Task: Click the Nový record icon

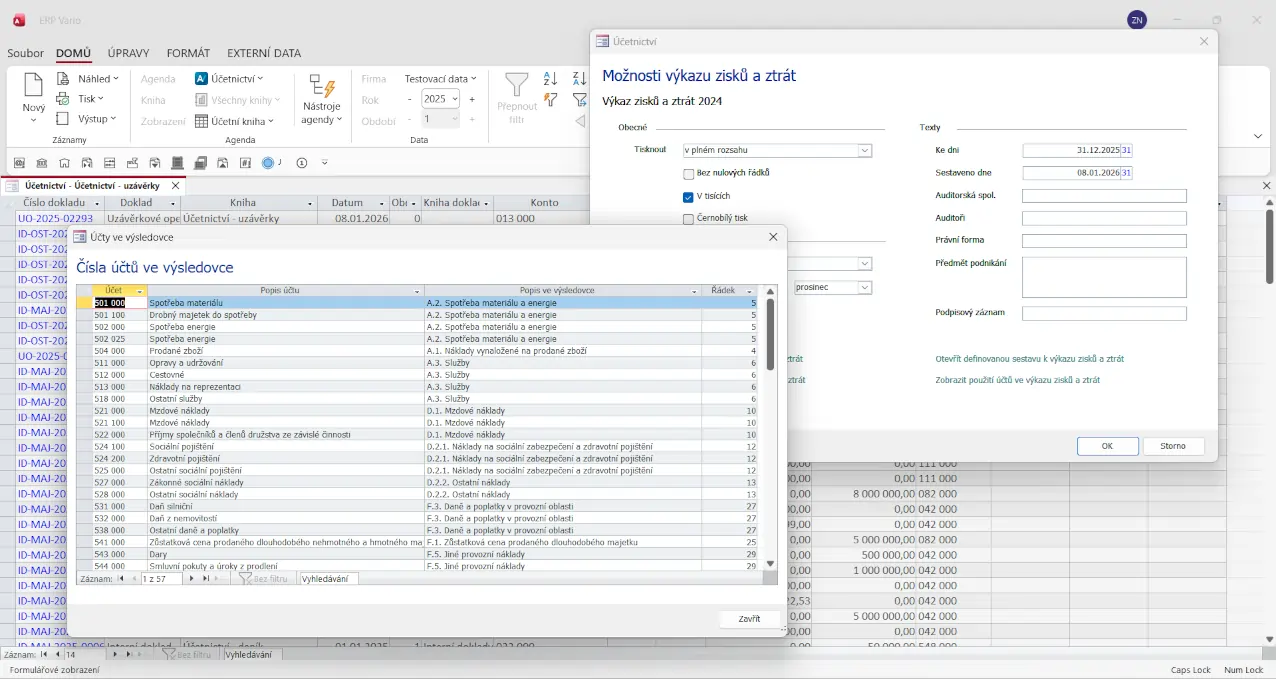Action: coord(34,87)
